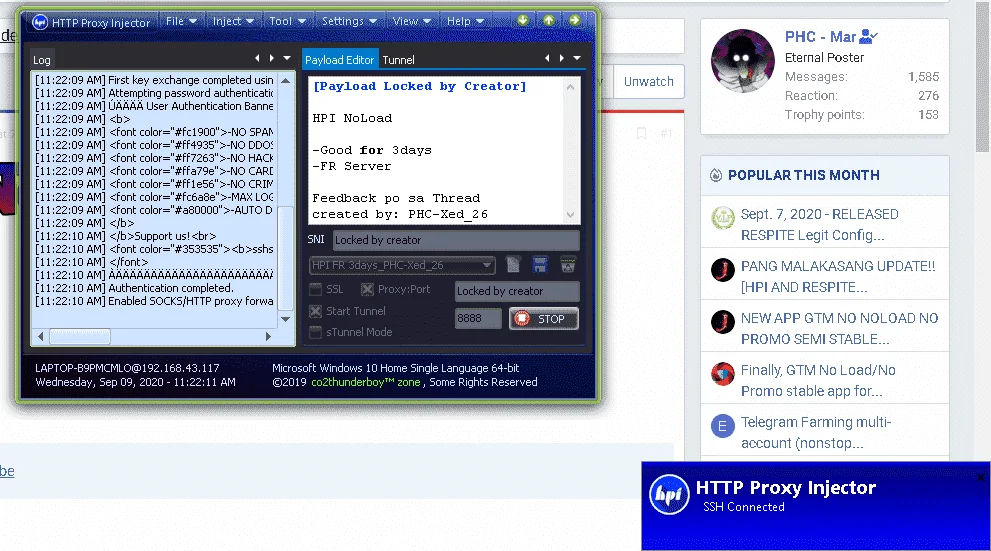991x551 pixels.
Task: Select the Log tab
Action: 42,60
